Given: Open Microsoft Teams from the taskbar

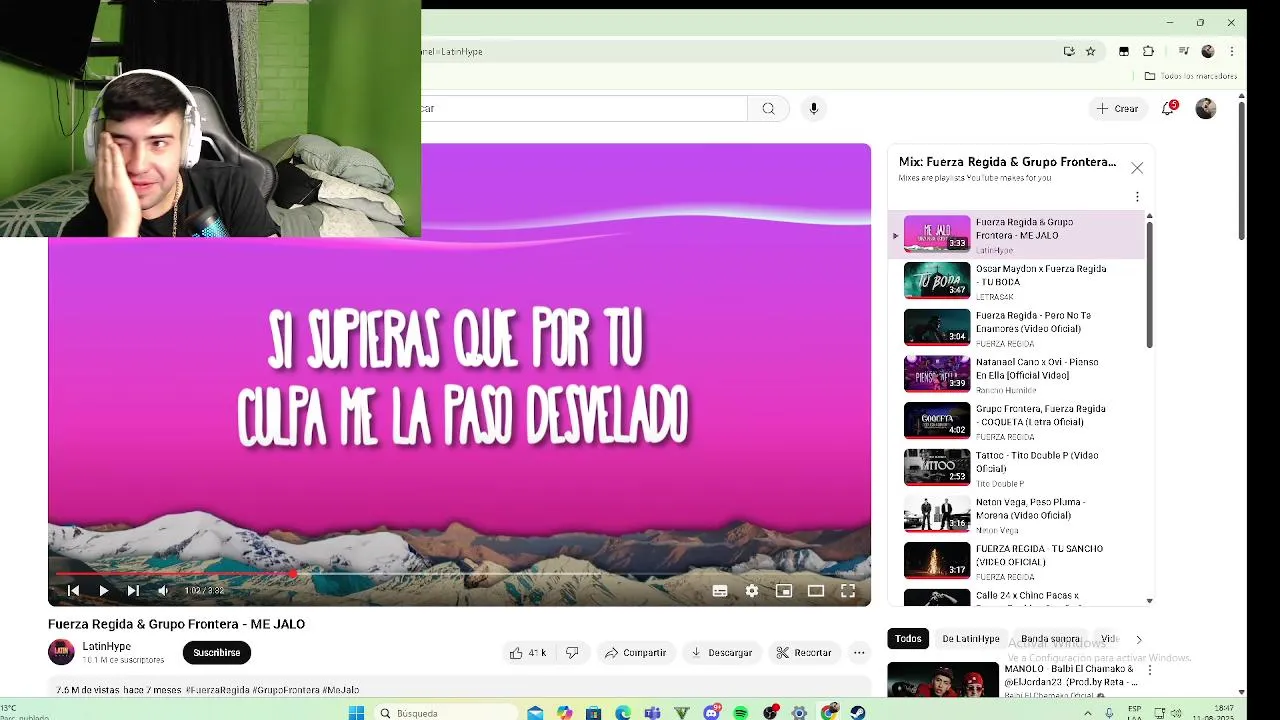Looking at the screenshot, I should pos(652,712).
